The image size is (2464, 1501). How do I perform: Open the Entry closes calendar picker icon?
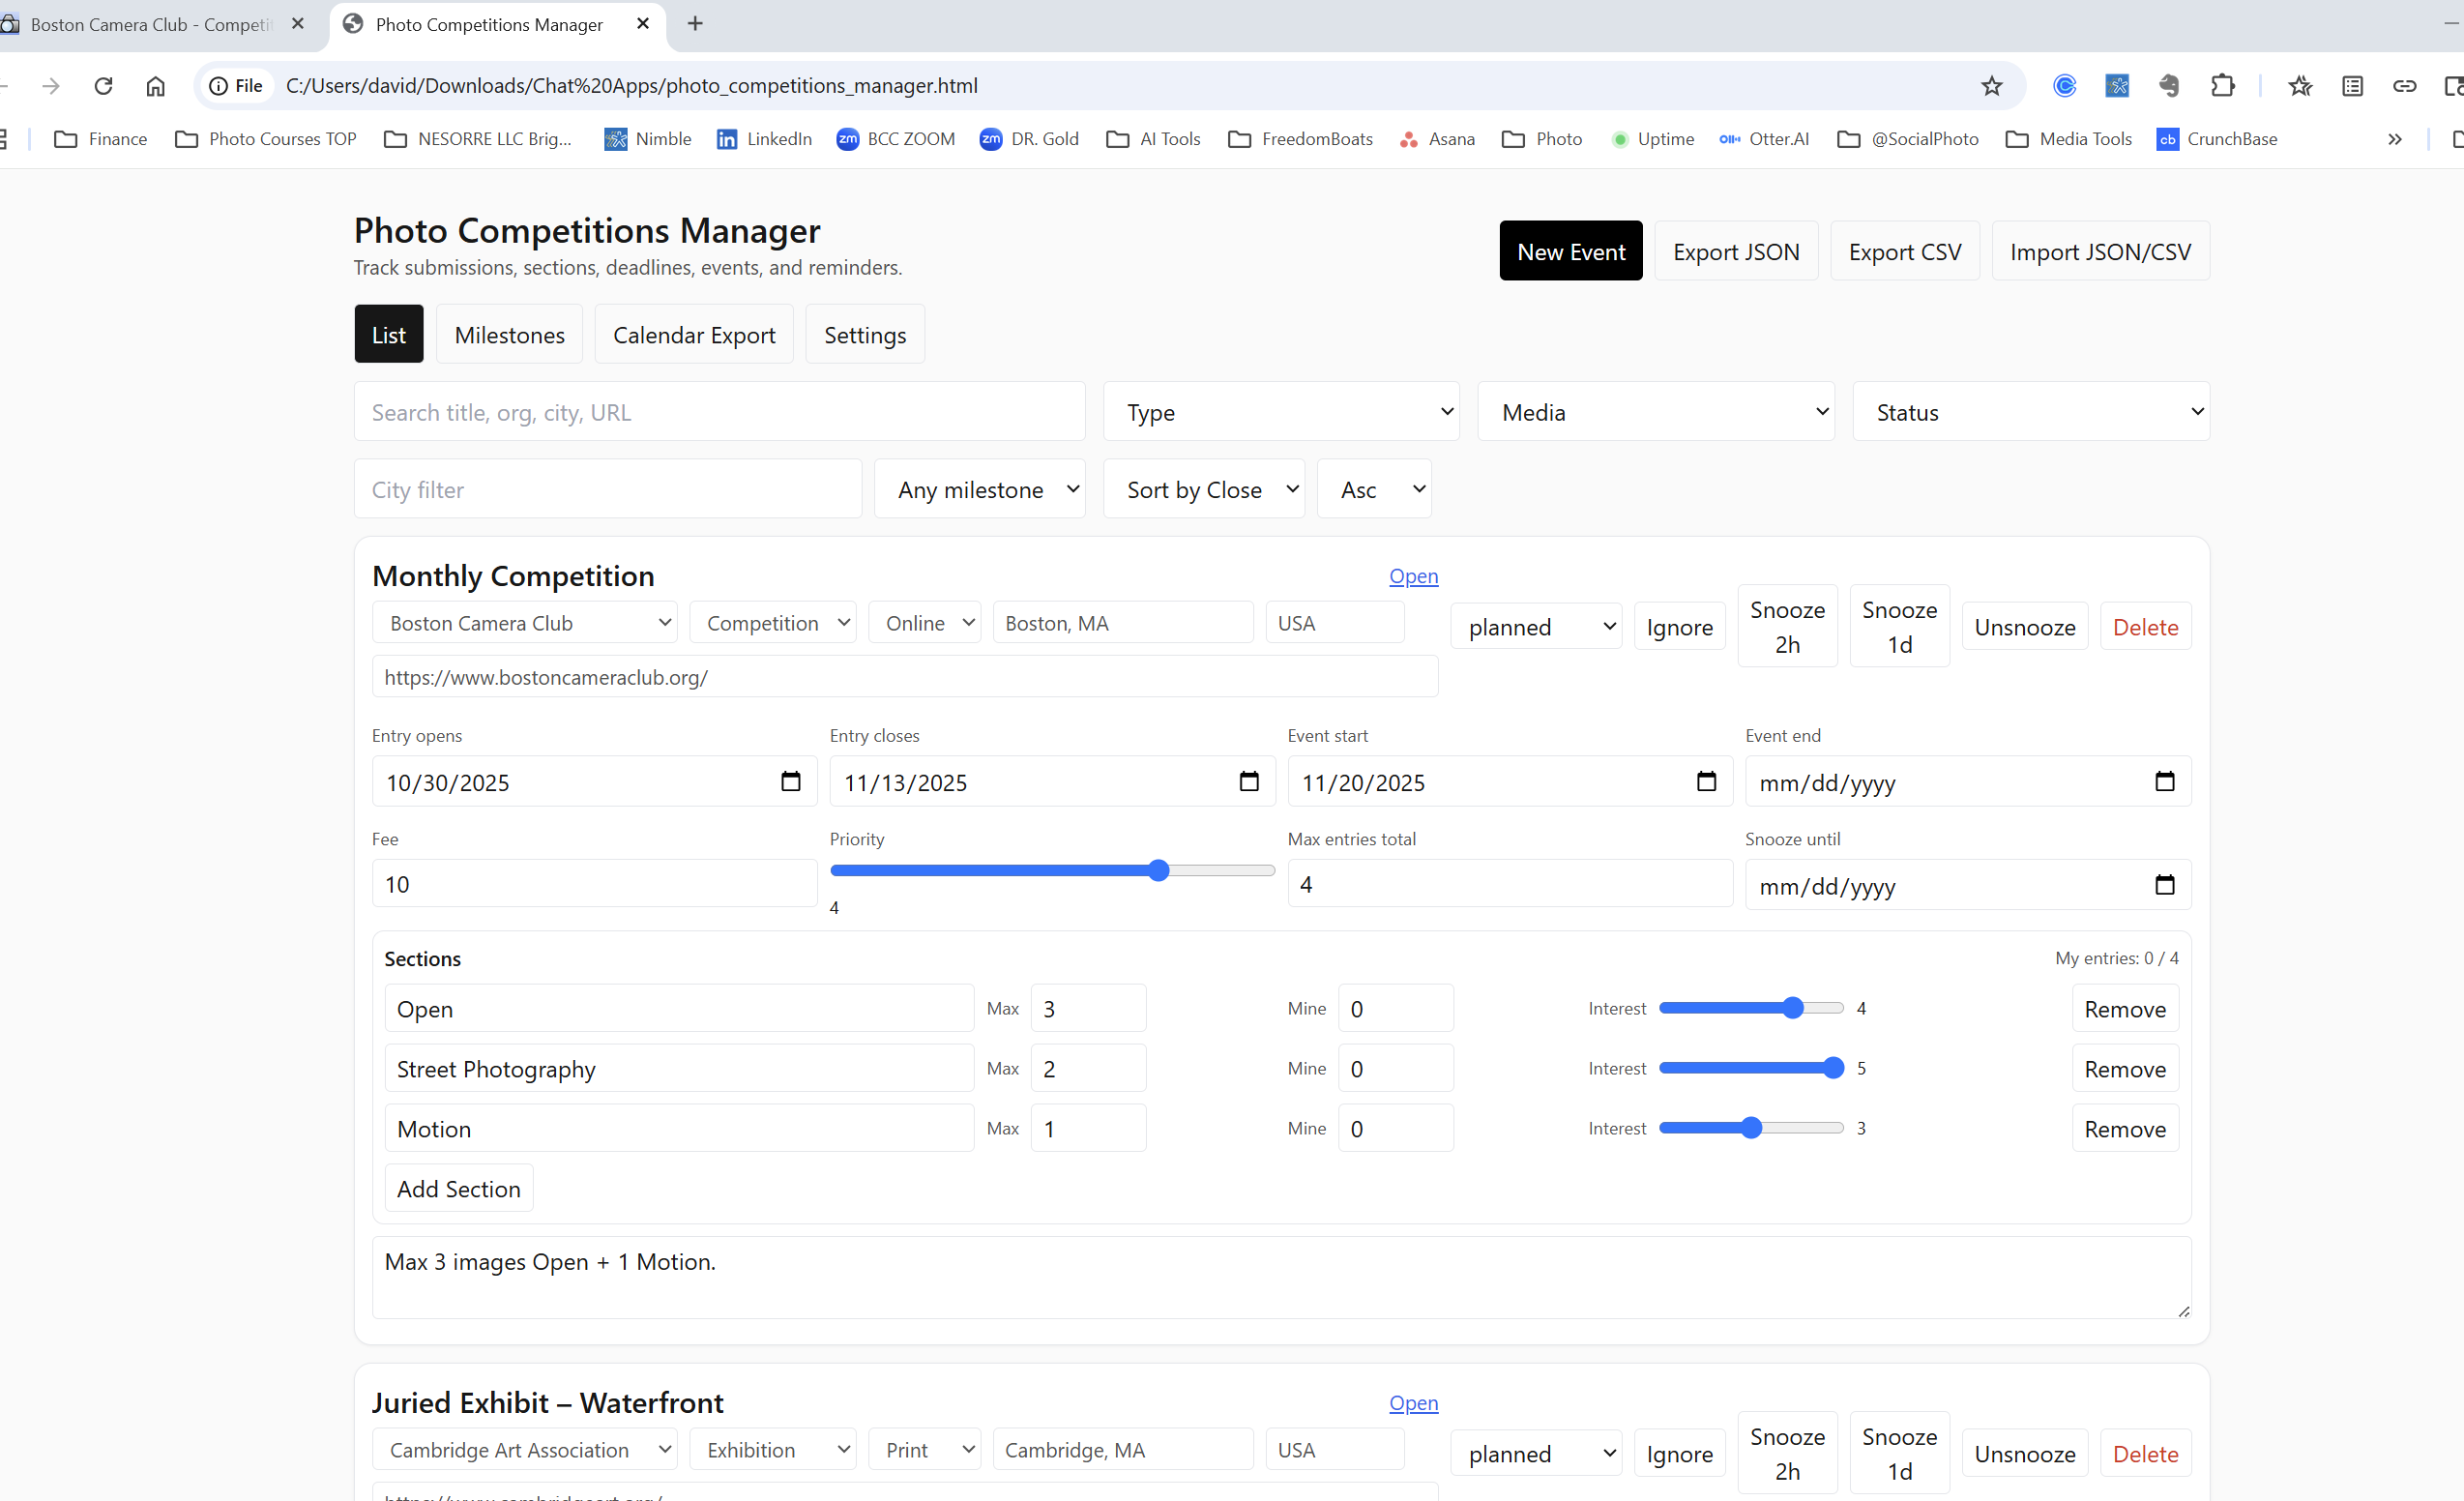pyautogui.click(x=1248, y=781)
